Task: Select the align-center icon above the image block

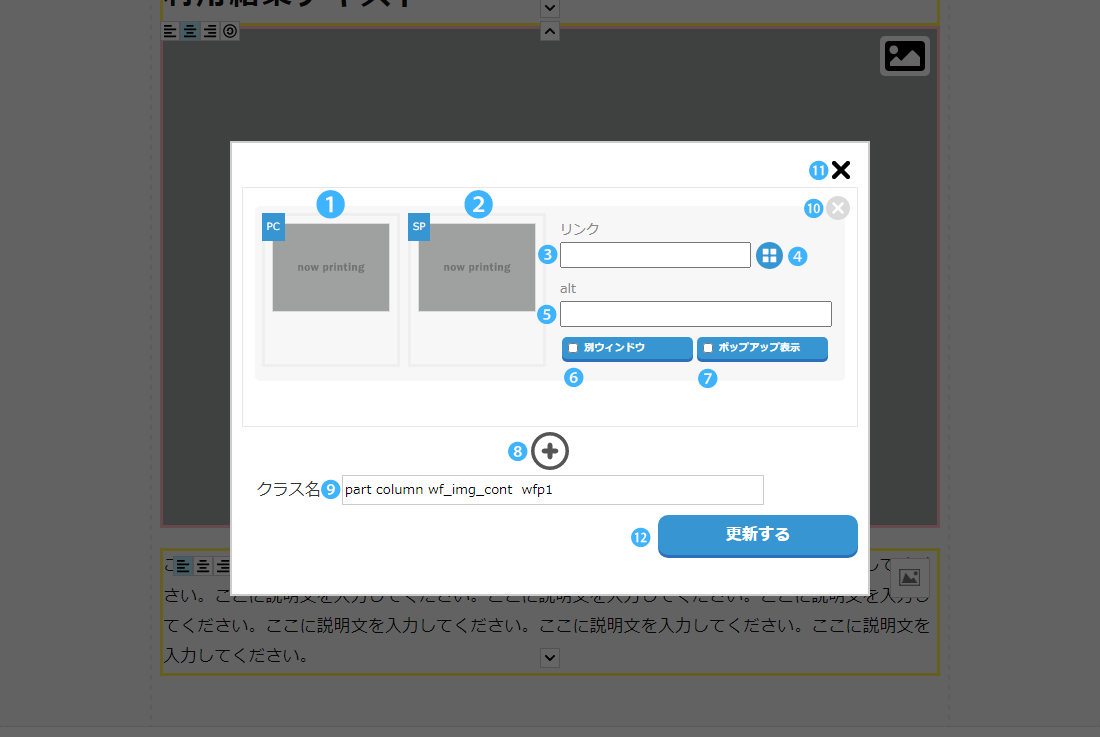Action: [x=190, y=31]
